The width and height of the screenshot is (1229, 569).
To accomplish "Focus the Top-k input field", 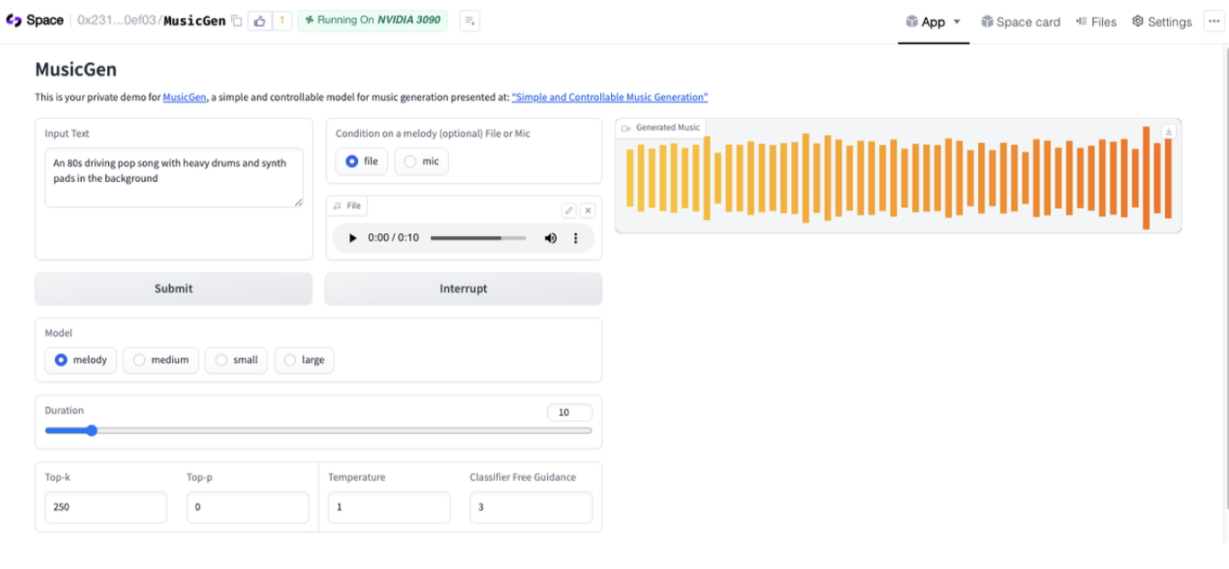I will click(x=105, y=507).
